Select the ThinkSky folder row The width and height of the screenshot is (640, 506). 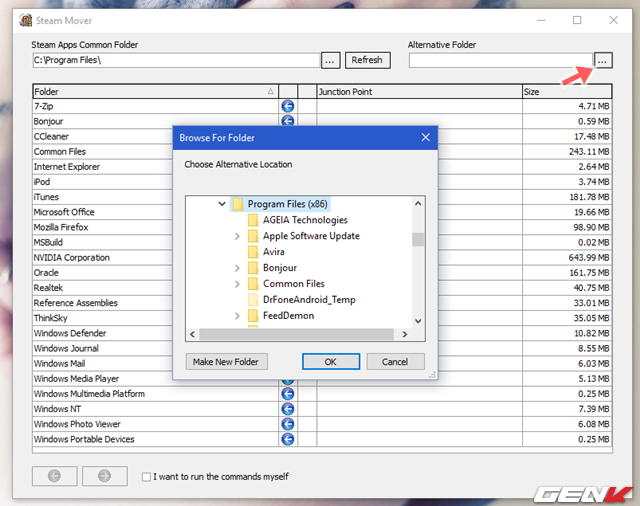[102, 318]
